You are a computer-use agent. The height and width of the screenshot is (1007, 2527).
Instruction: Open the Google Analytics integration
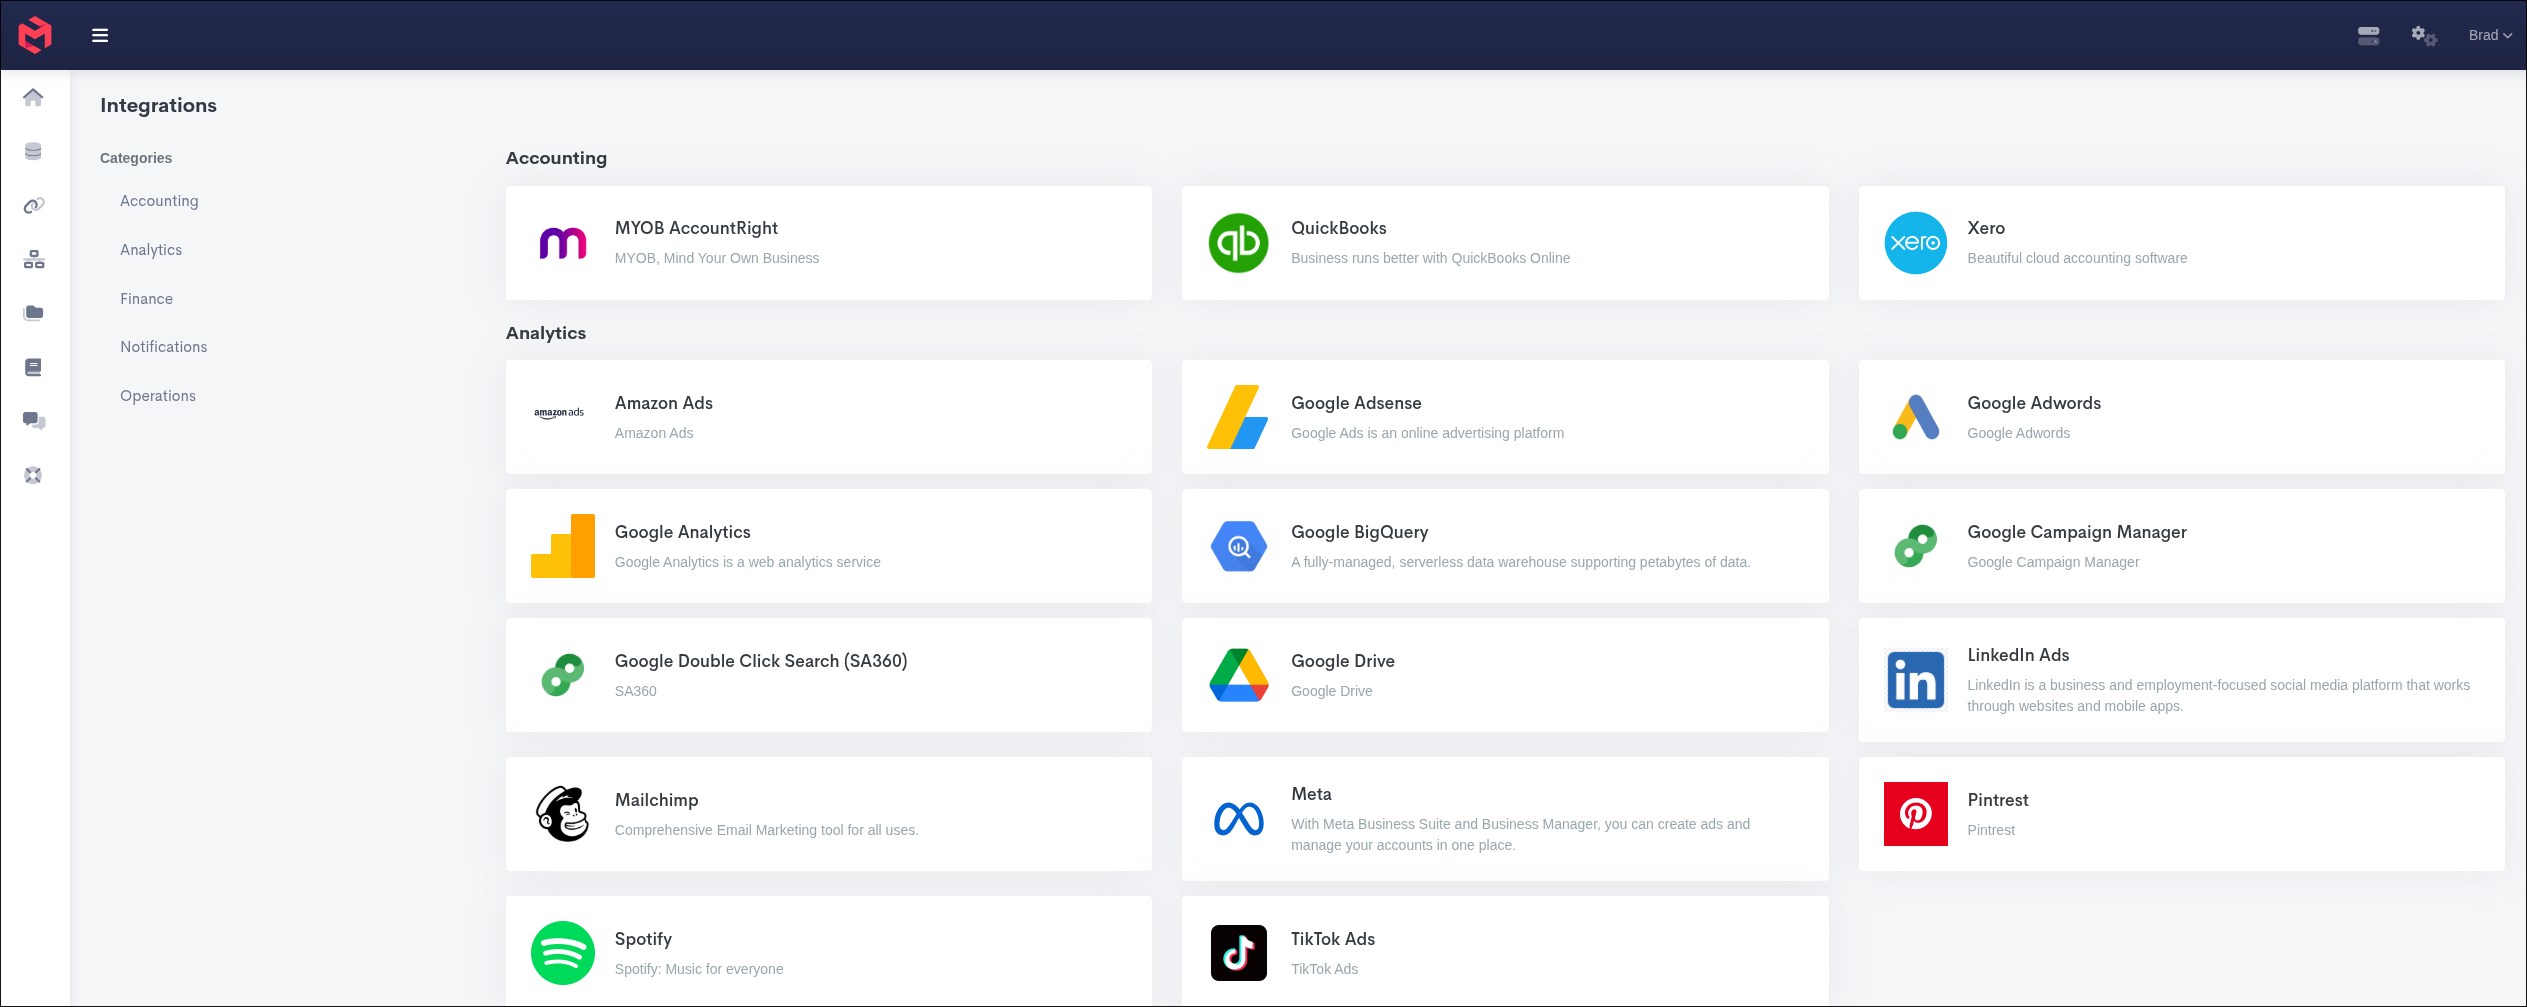pos(828,546)
